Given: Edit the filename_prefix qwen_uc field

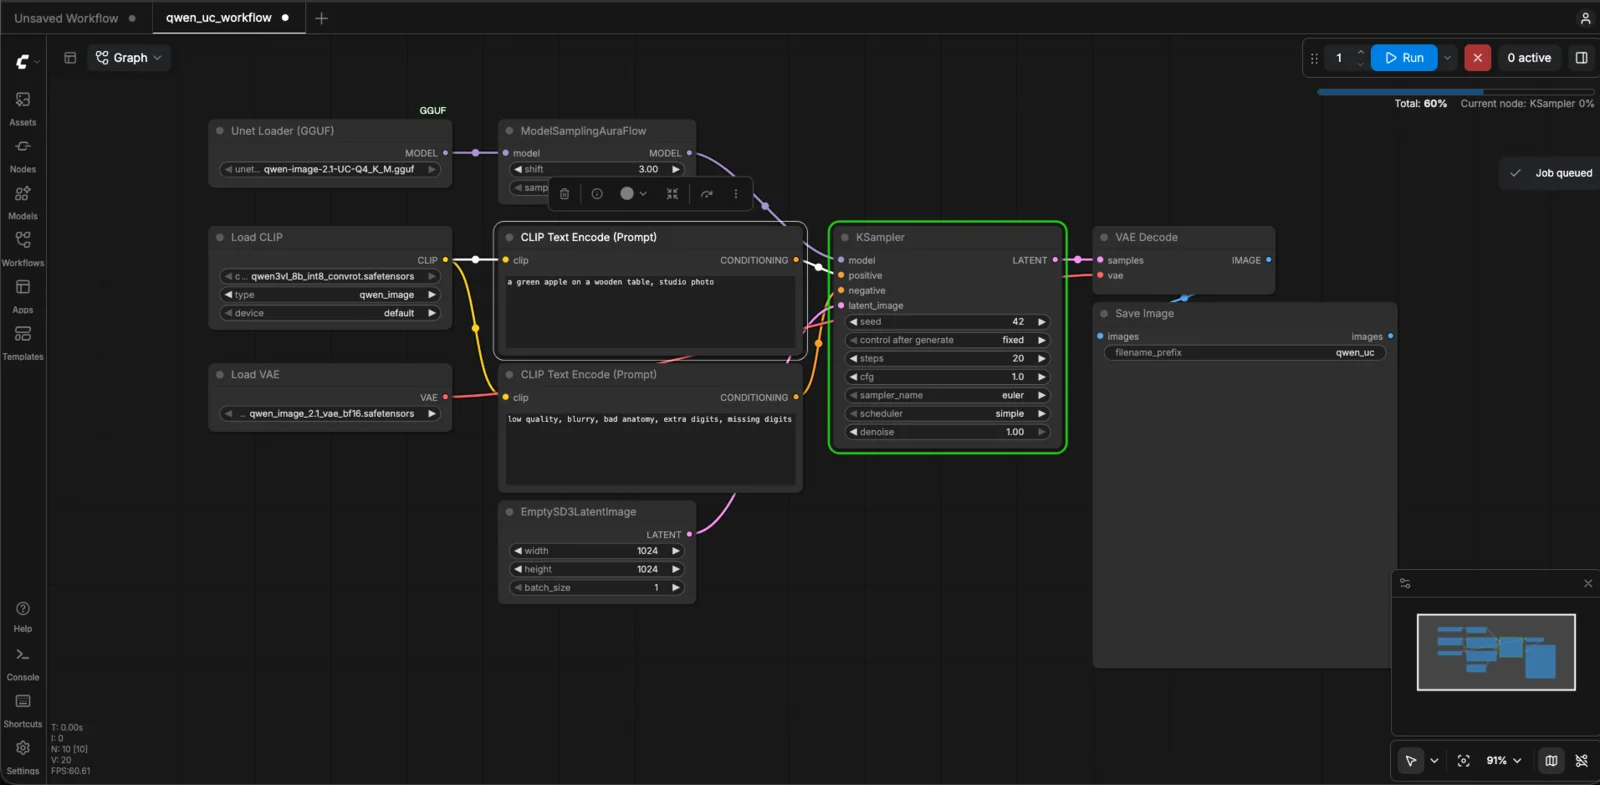Looking at the screenshot, I should (1244, 353).
